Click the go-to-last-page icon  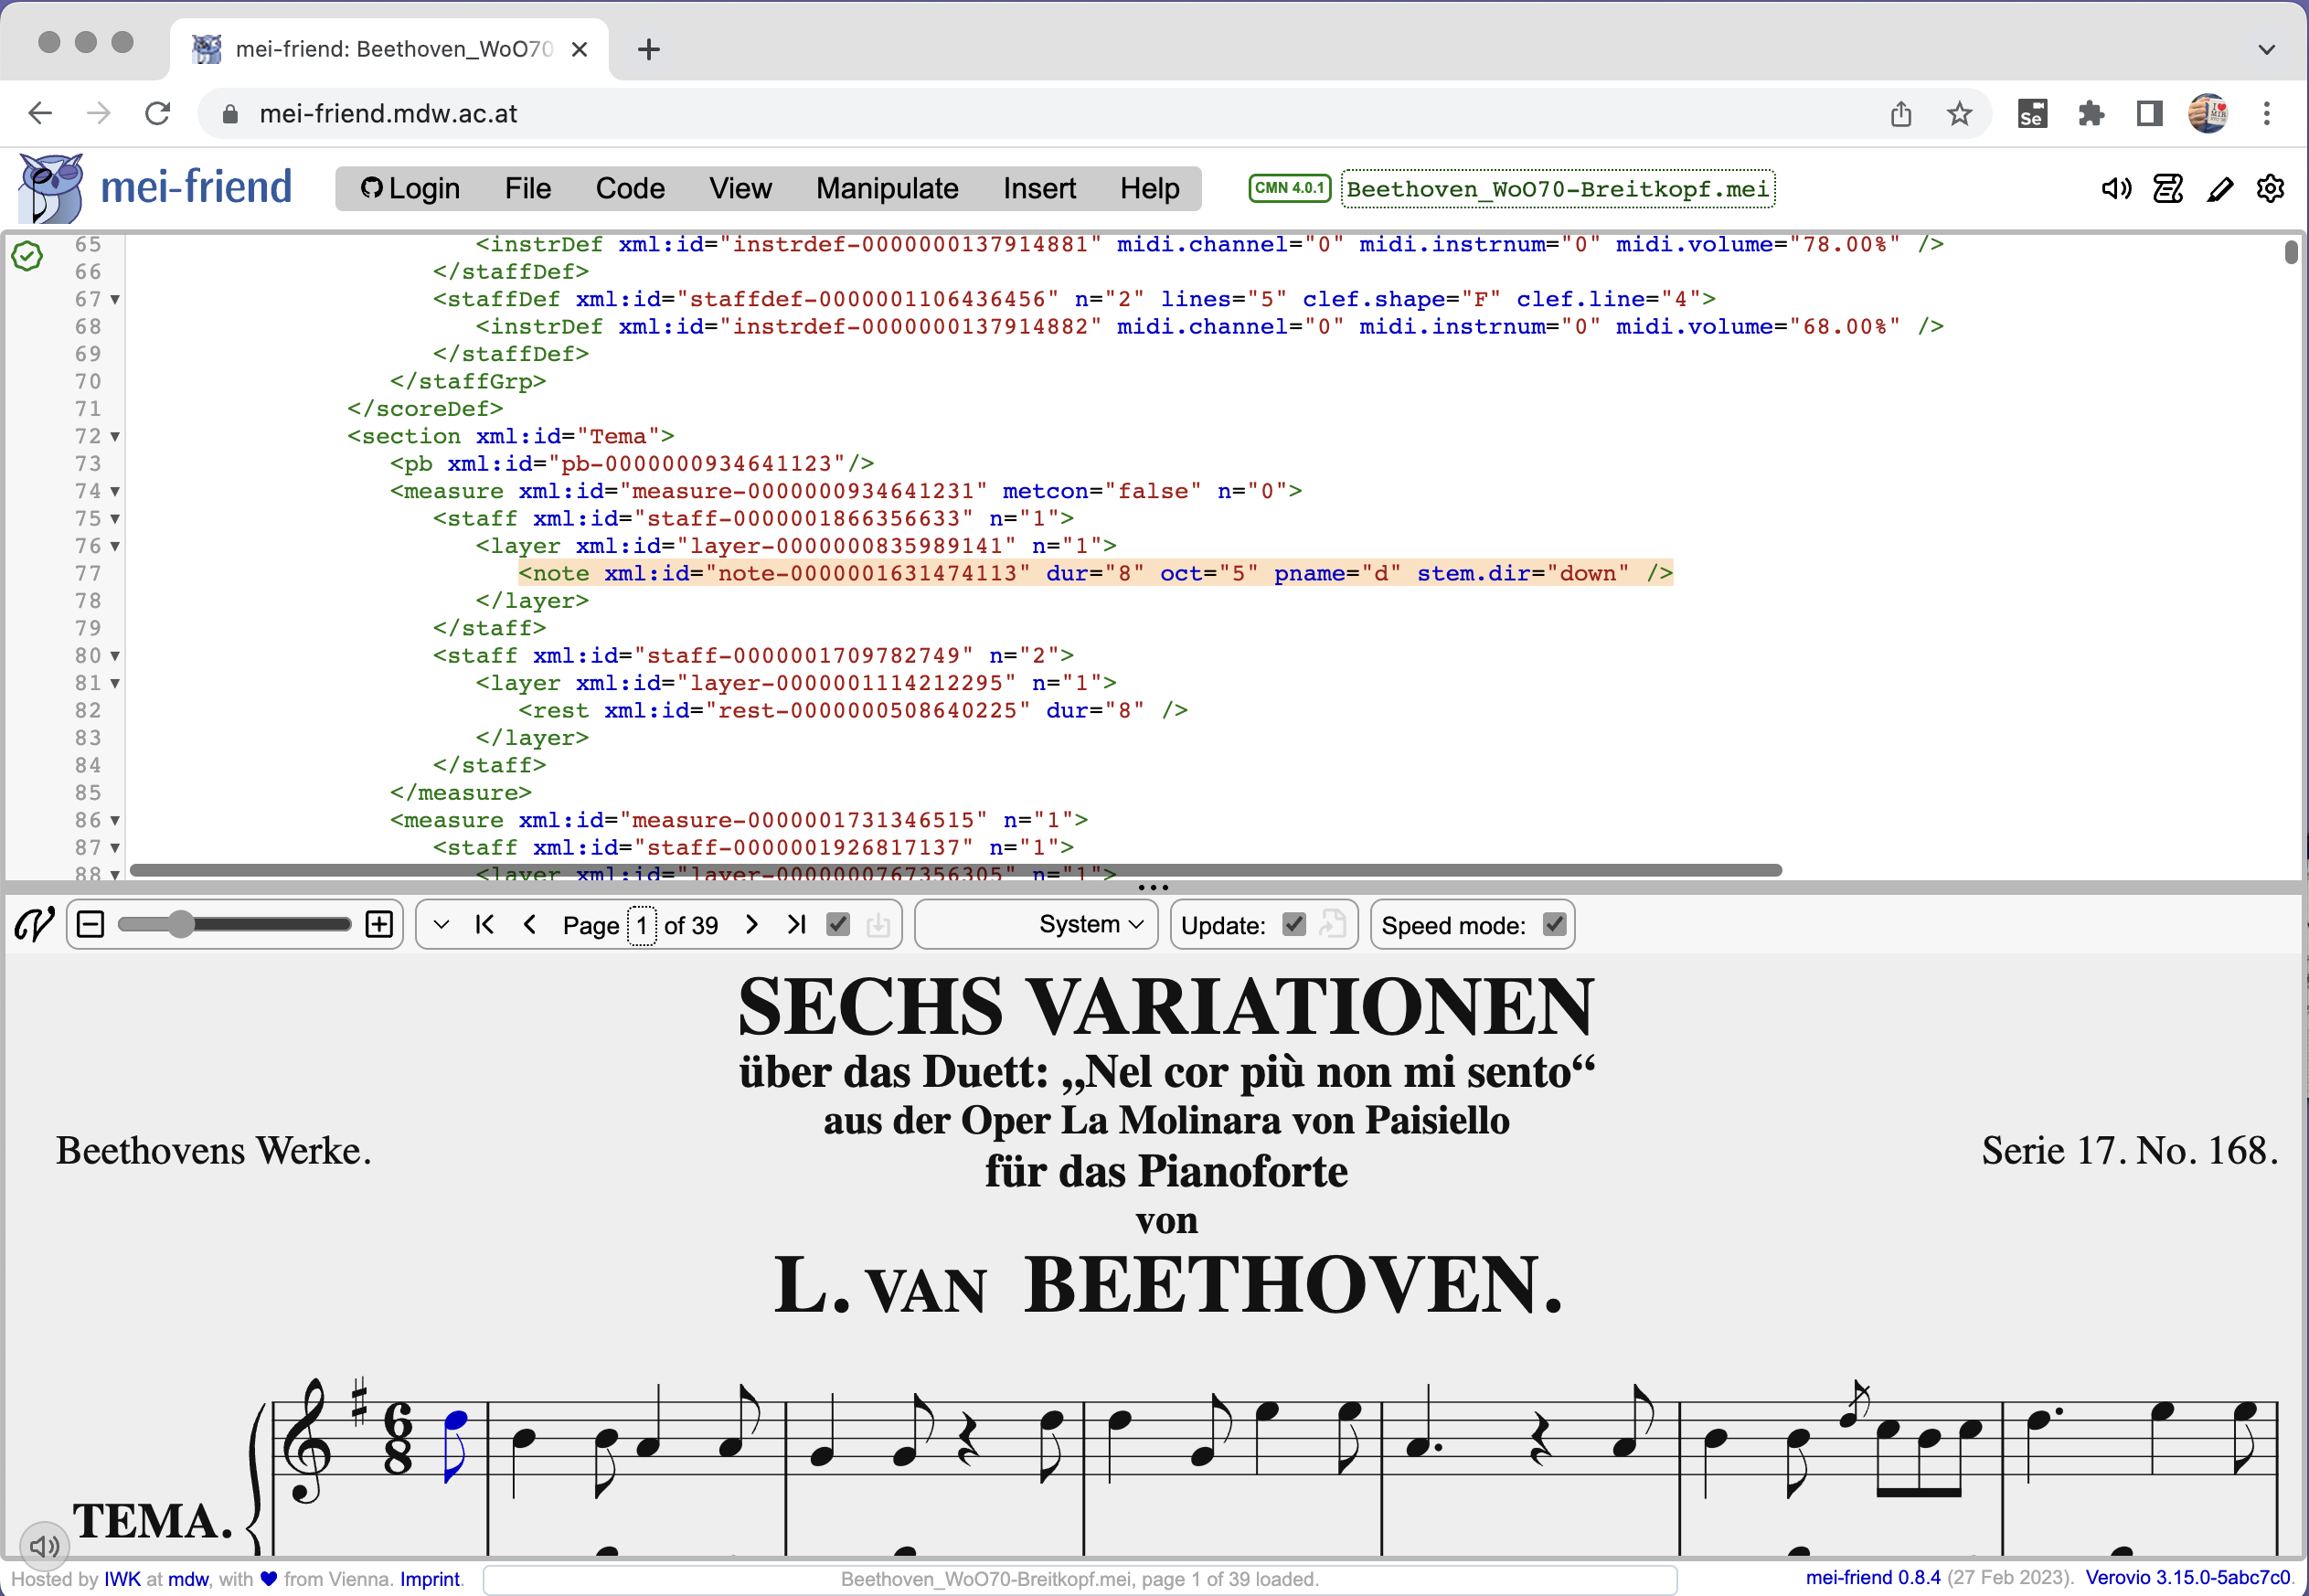click(x=798, y=926)
